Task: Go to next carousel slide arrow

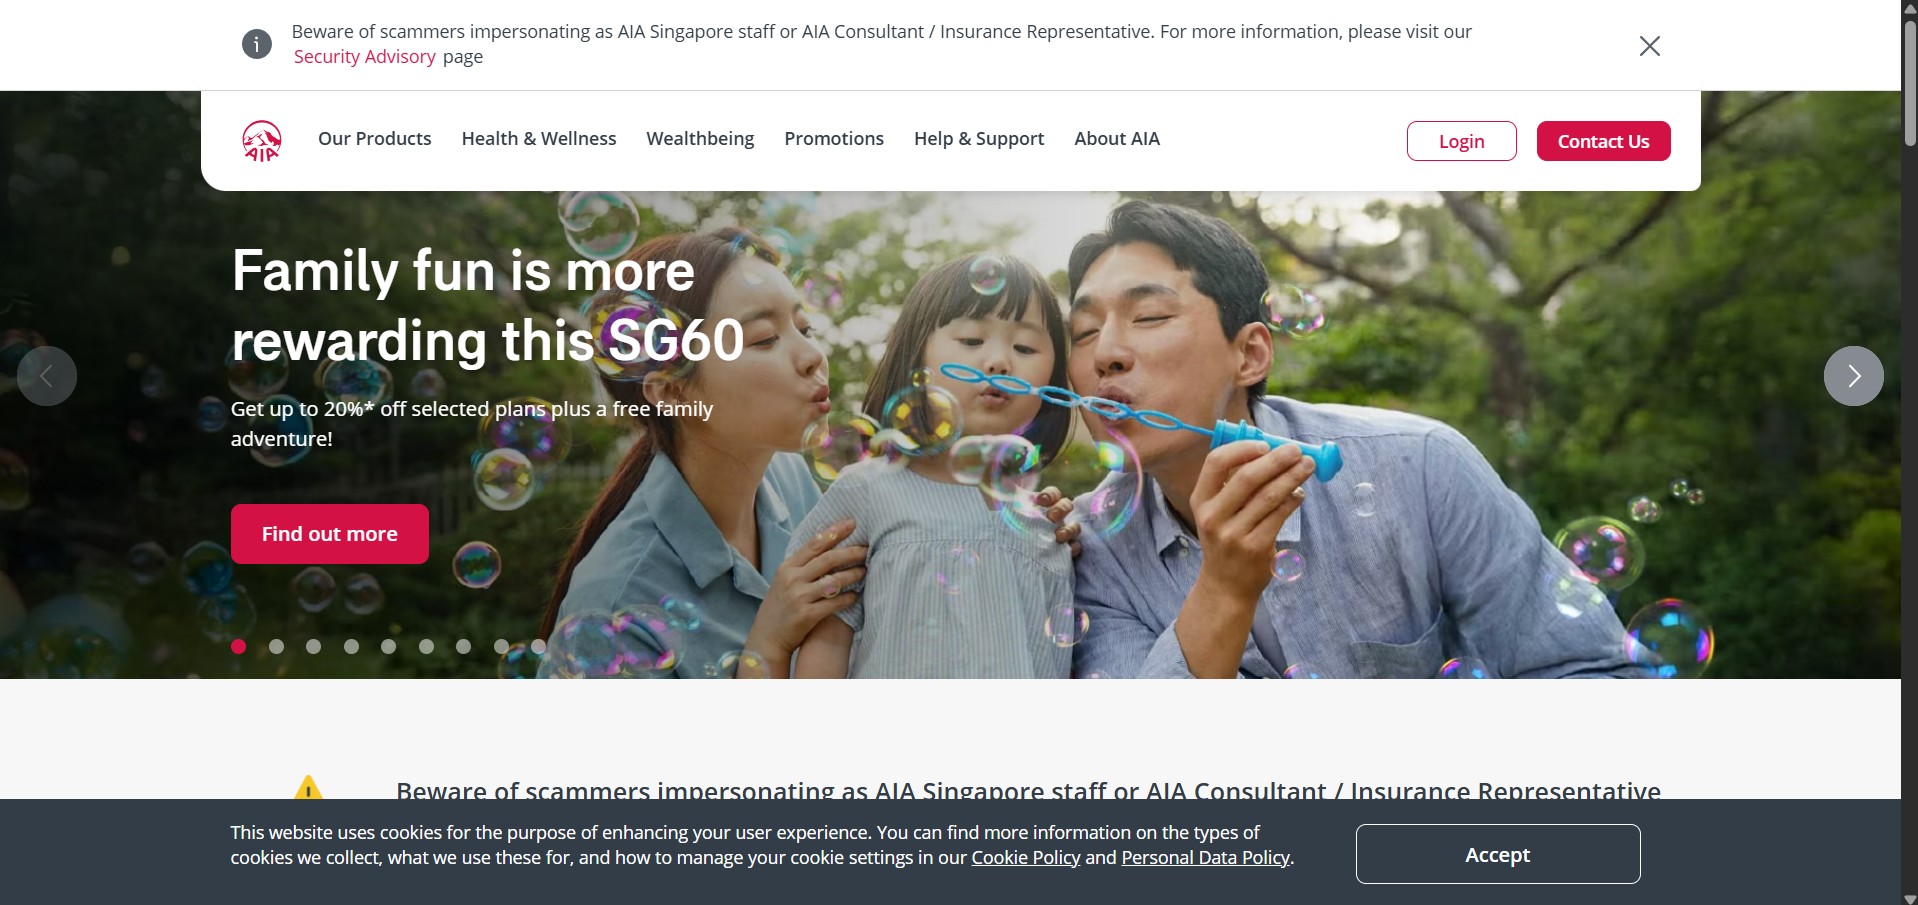Action: pyautogui.click(x=1853, y=376)
